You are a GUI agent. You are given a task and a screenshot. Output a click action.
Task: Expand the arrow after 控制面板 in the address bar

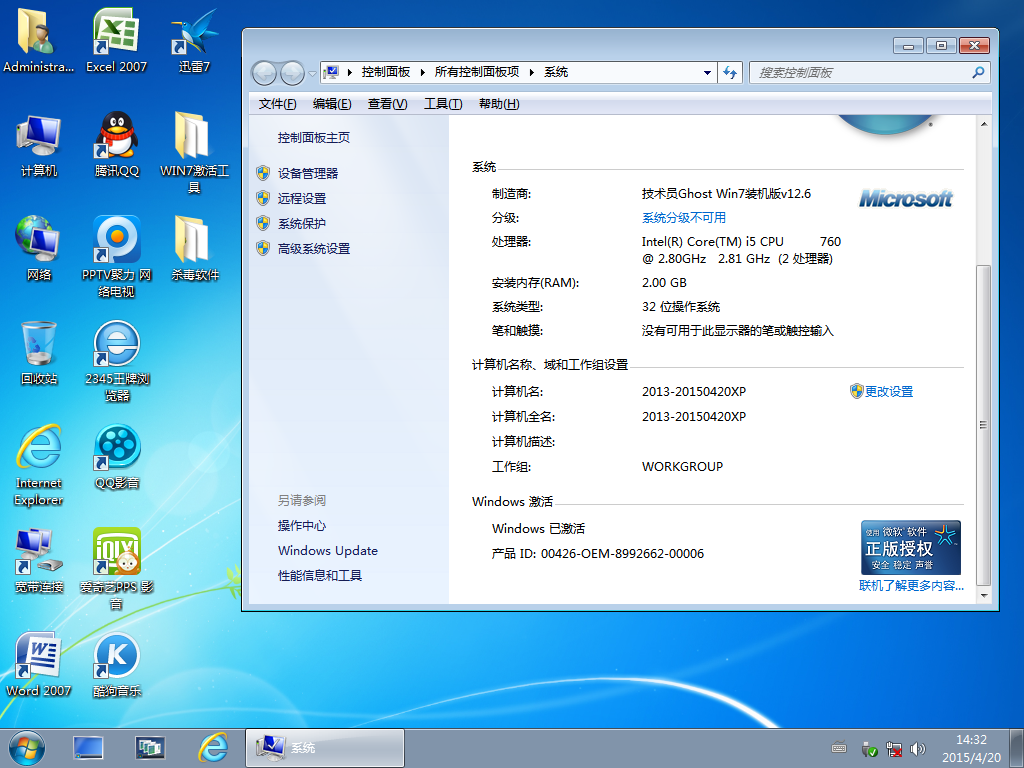(x=423, y=72)
